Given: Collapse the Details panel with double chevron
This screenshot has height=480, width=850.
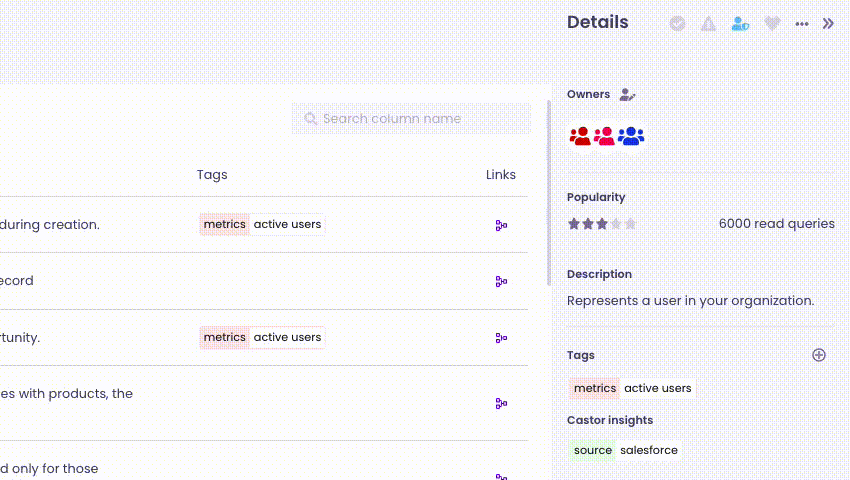Looking at the screenshot, I should [x=828, y=24].
